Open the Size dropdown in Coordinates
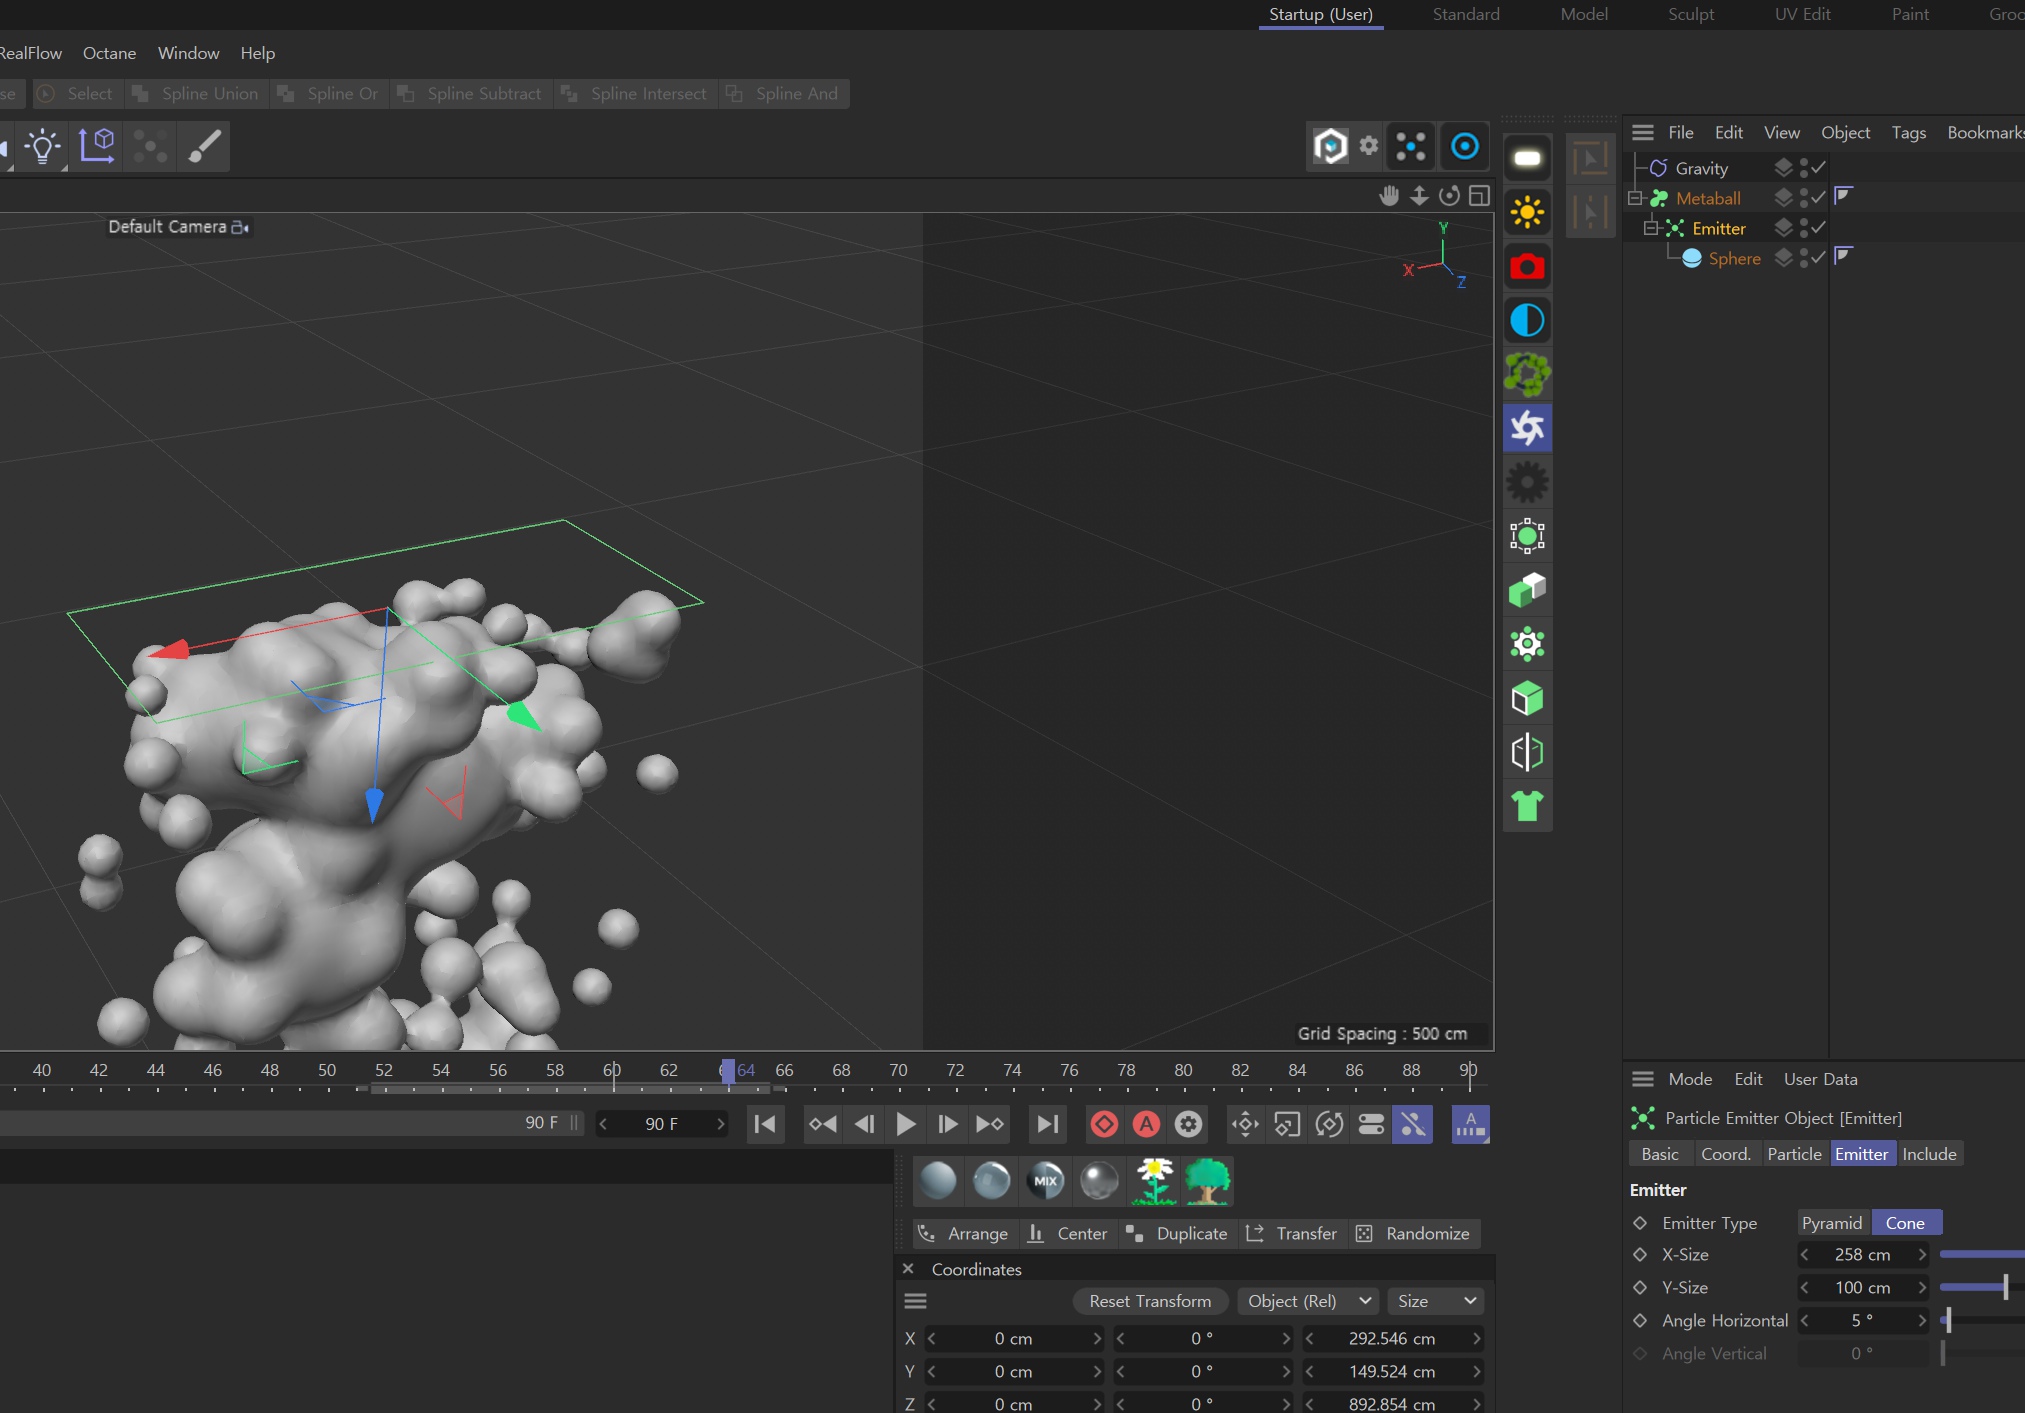The height and width of the screenshot is (1413, 2025). click(x=1435, y=1300)
